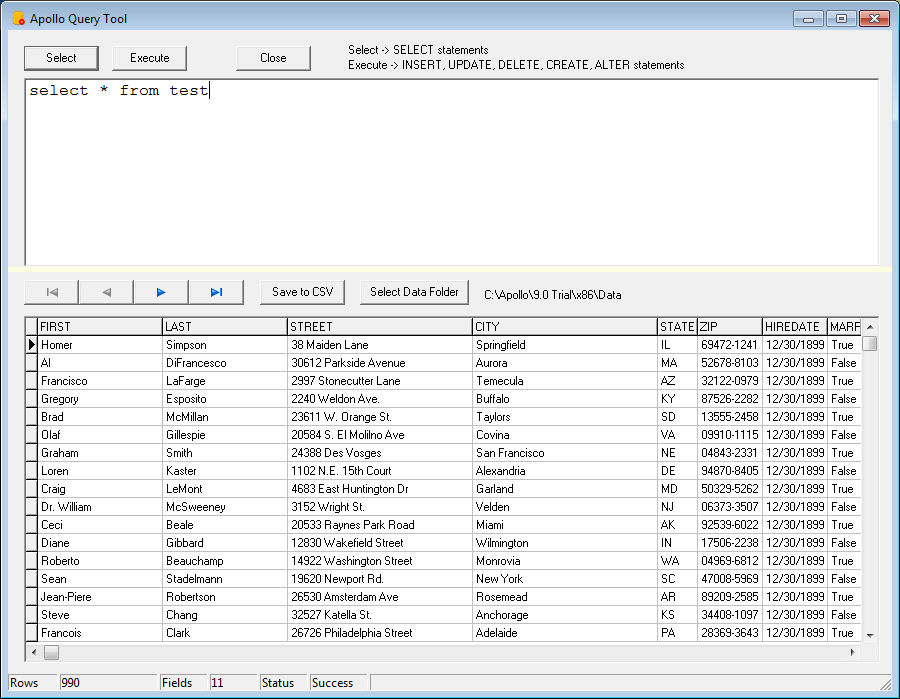Select the row indicator for Homer Simpson
This screenshot has width=900, height=699.
point(31,345)
